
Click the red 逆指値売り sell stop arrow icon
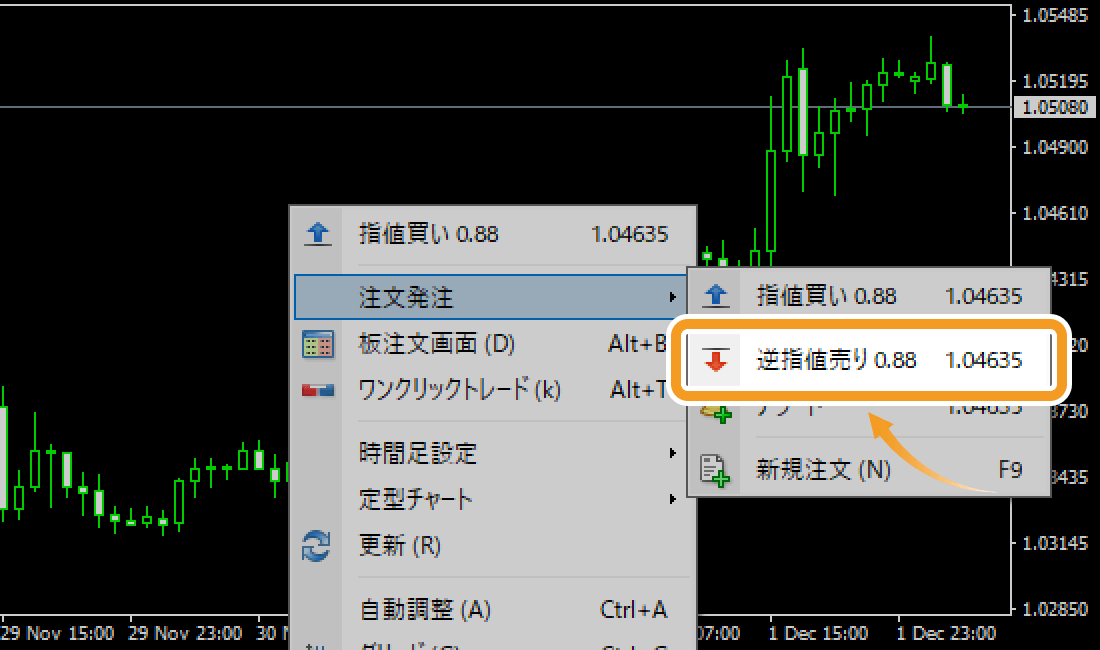tap(716, 360)
